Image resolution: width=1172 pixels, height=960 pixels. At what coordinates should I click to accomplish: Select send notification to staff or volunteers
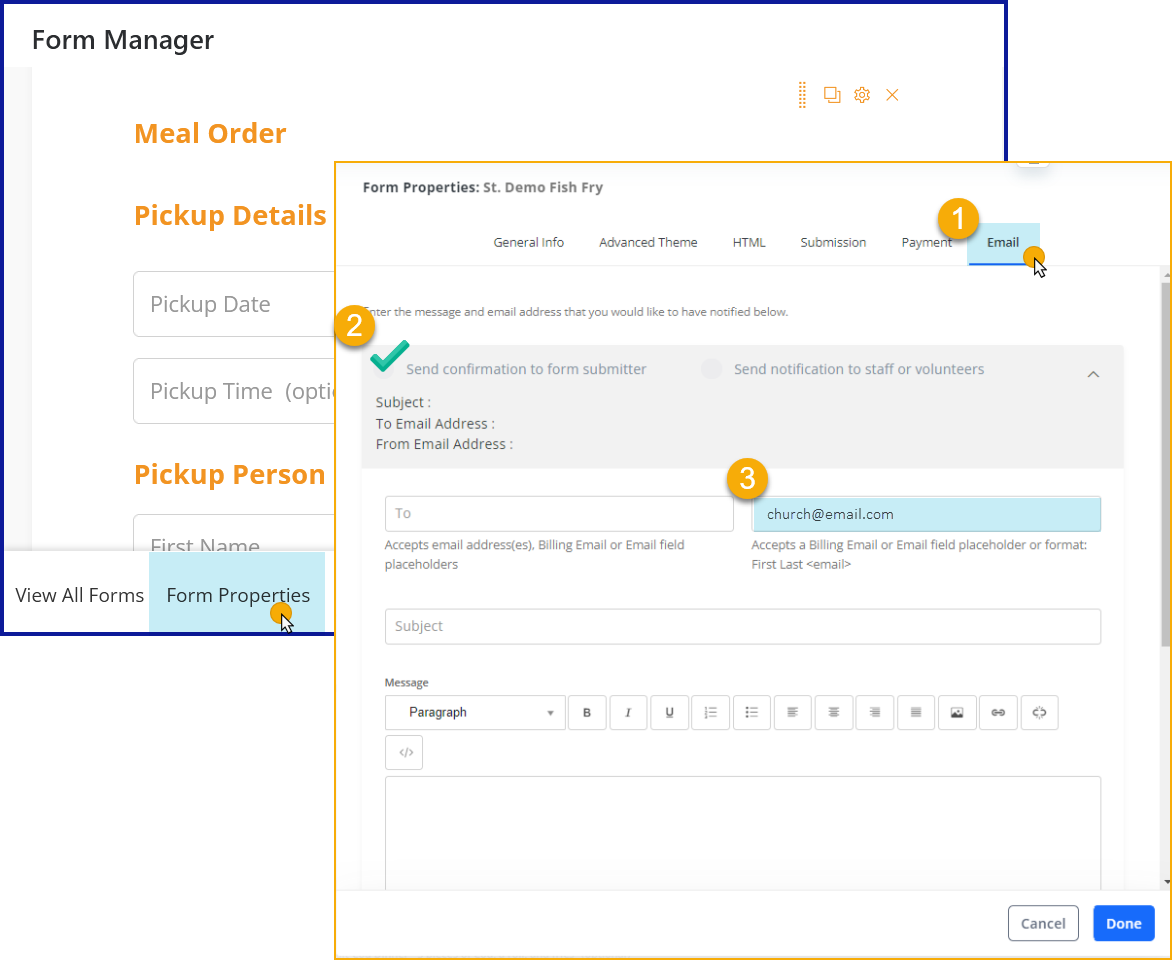tap(711, 369)
